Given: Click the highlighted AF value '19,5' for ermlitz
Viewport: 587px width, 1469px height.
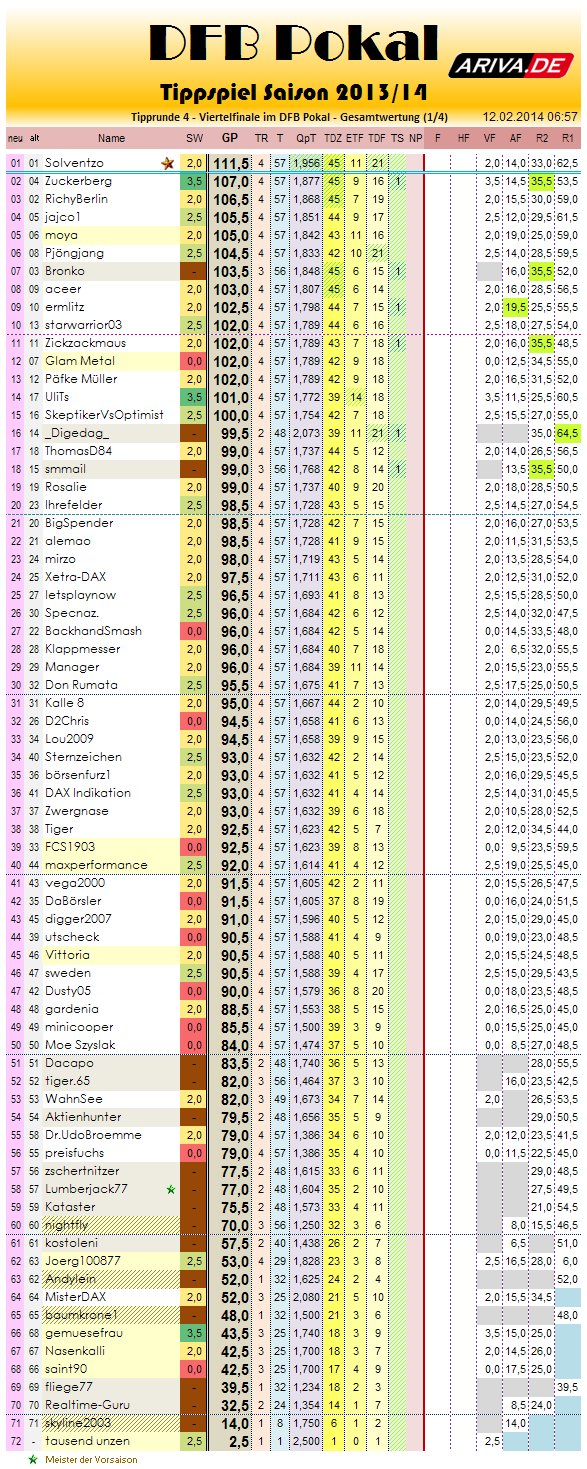Looking at the screenshot, I should point(515,307).
